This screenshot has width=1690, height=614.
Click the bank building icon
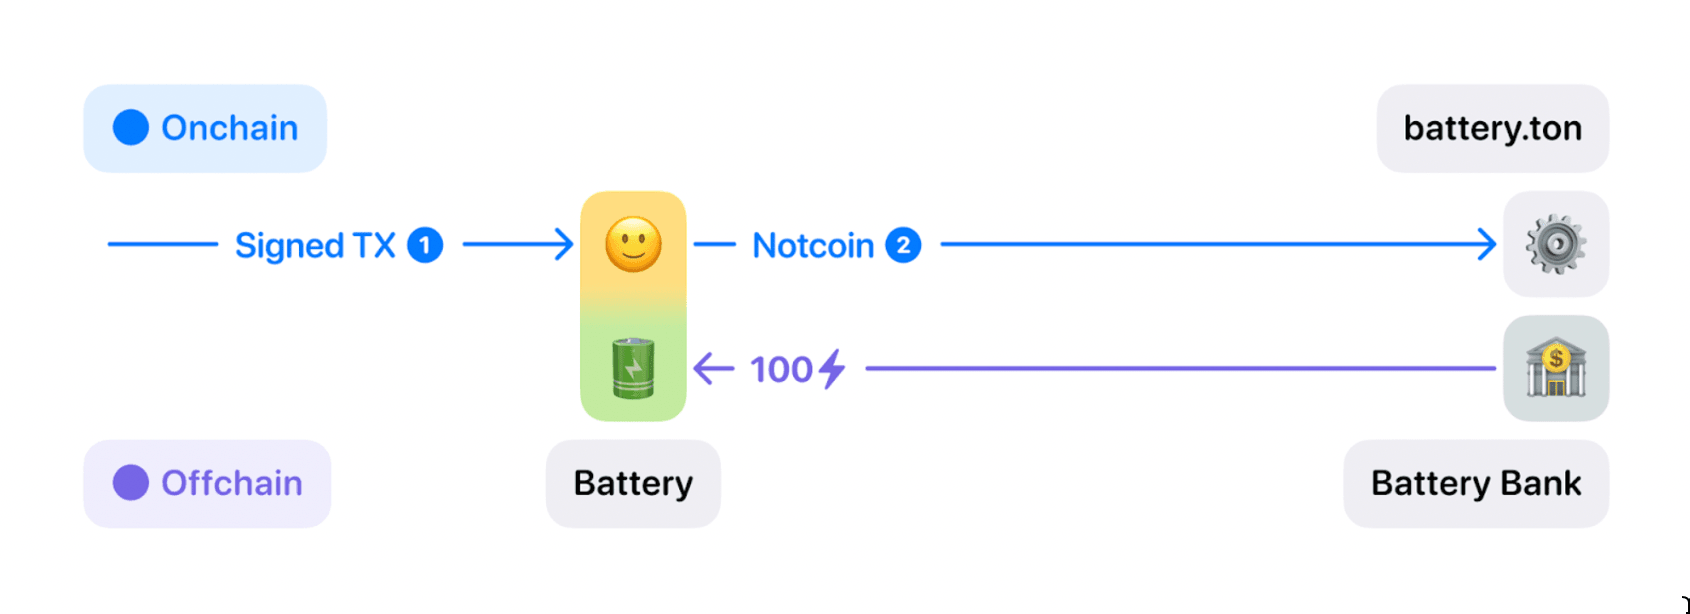(1555, 368)
